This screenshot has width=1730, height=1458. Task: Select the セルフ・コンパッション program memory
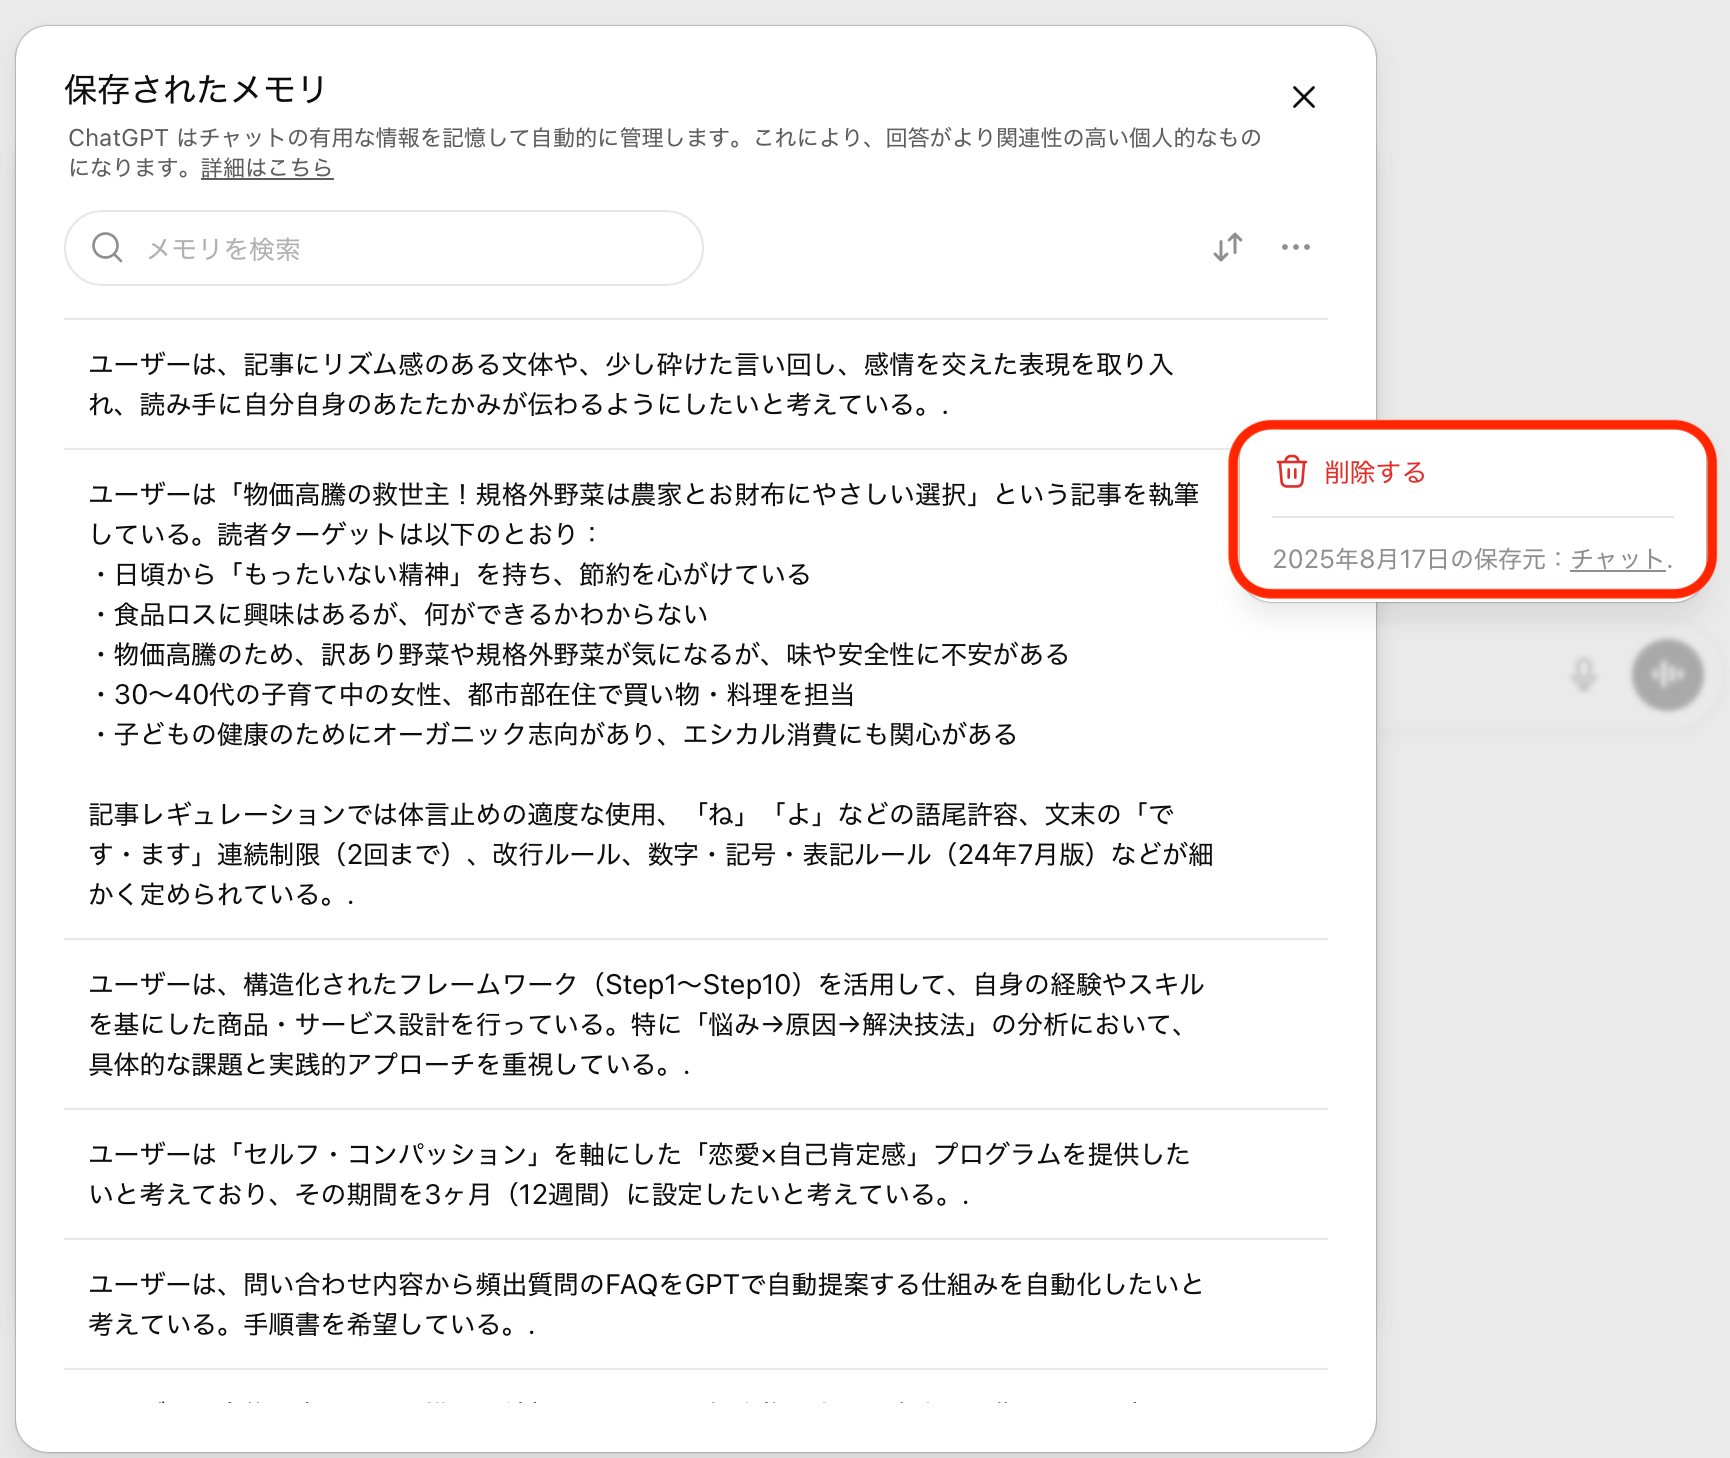click(640, 1174)
